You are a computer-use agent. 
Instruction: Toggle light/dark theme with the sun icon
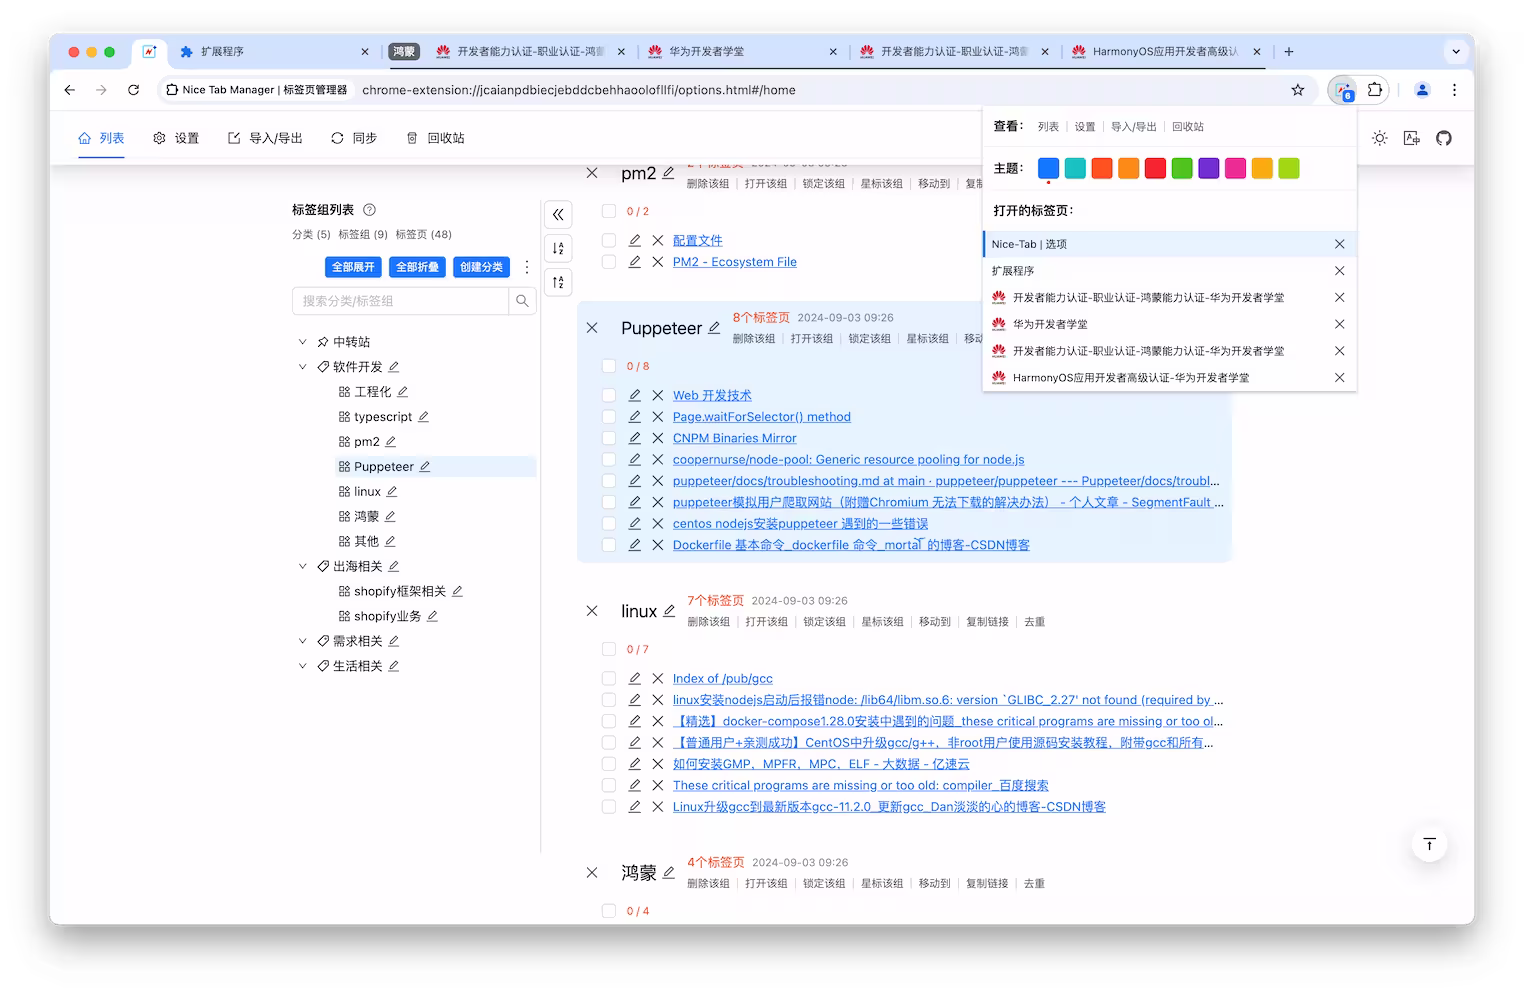(1379, 138)
